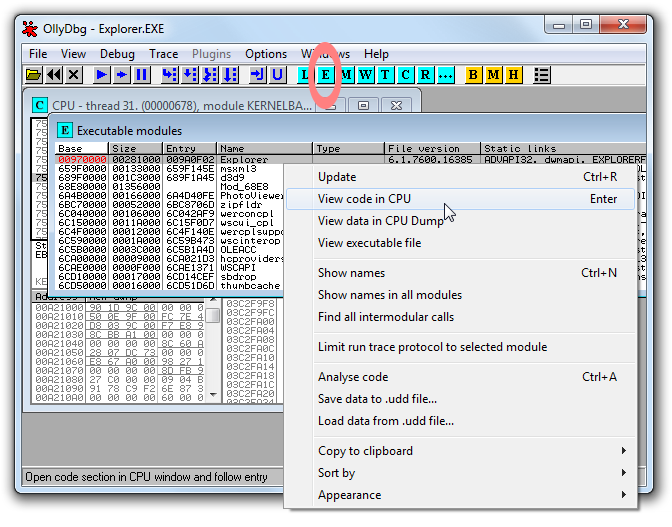This screenshot has height=527, width=672.
Task: Click the File version column header
Action: pos(432,148)
